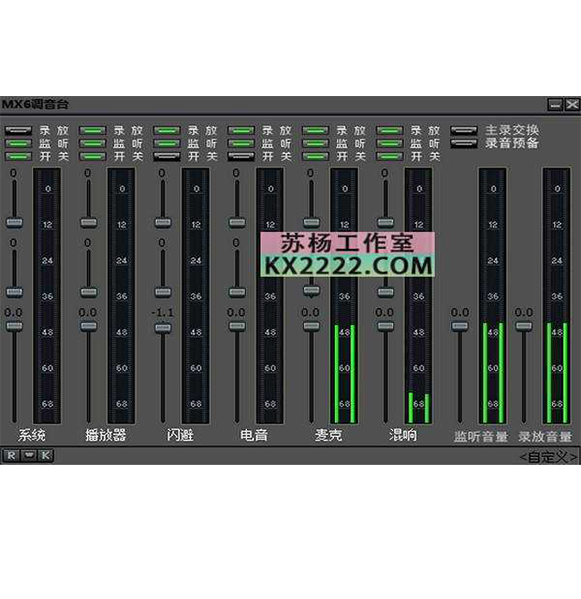The height and width of the screenshot is (599, 581).
Task: Toggle 录放 switch on 混响 channel
Action: tap(389, 131)
